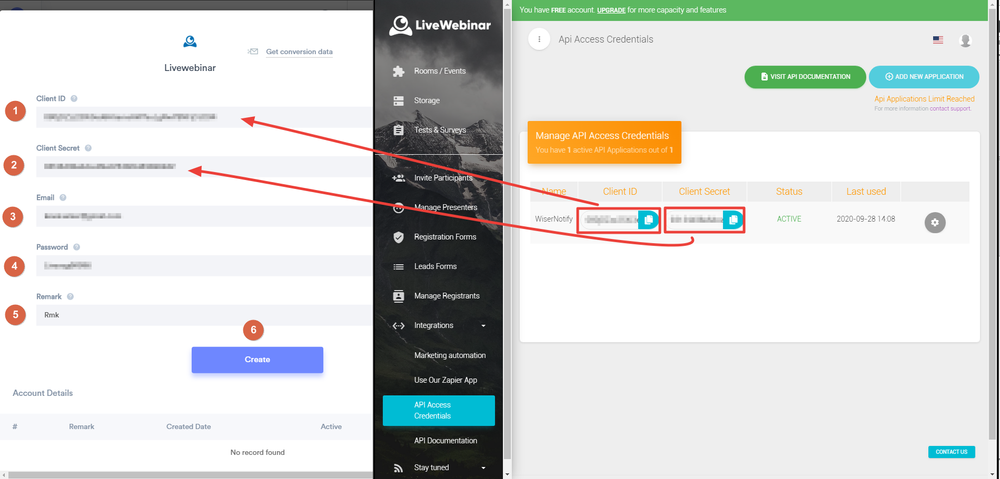Select API Access Credentials menu item
Screen dimensions: 1000x479
439,411
